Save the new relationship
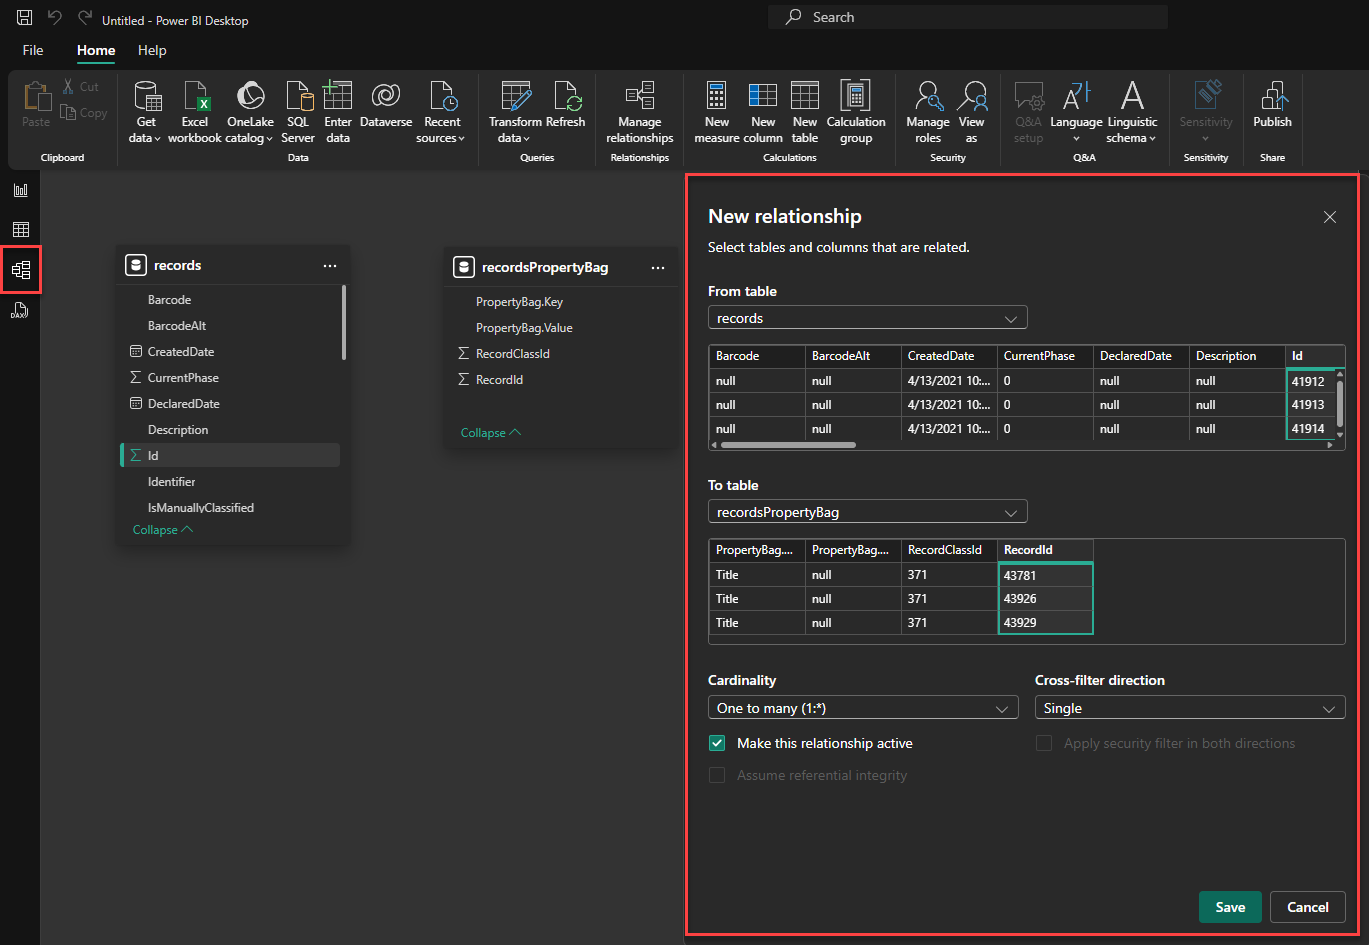 pos(1229,907)
